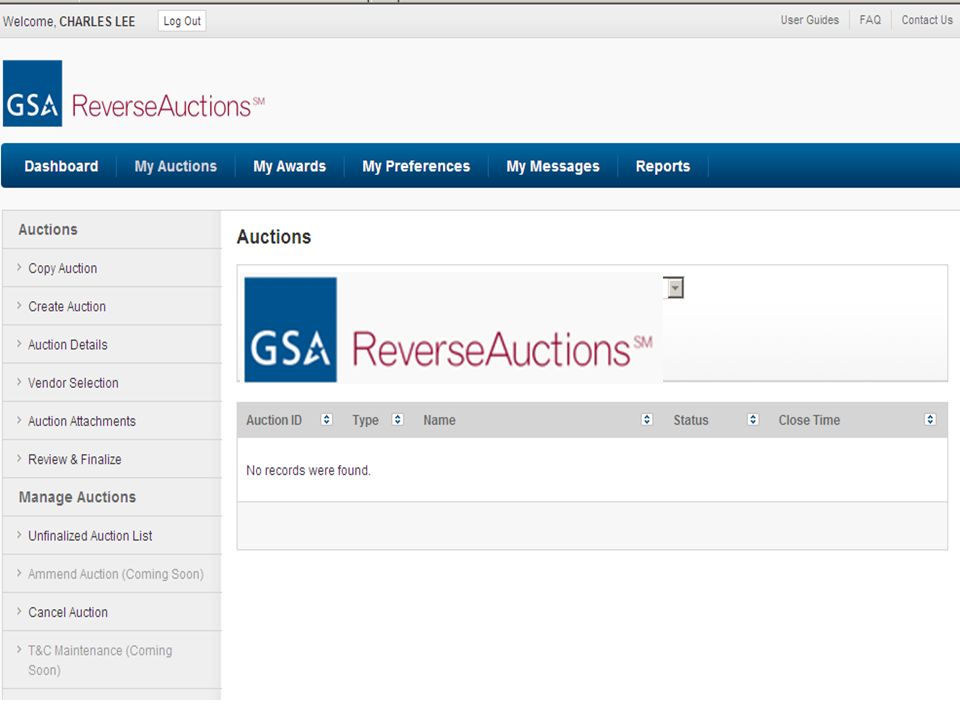Click the Name column header
The image size is (960, 720).
tap(439, 420)
